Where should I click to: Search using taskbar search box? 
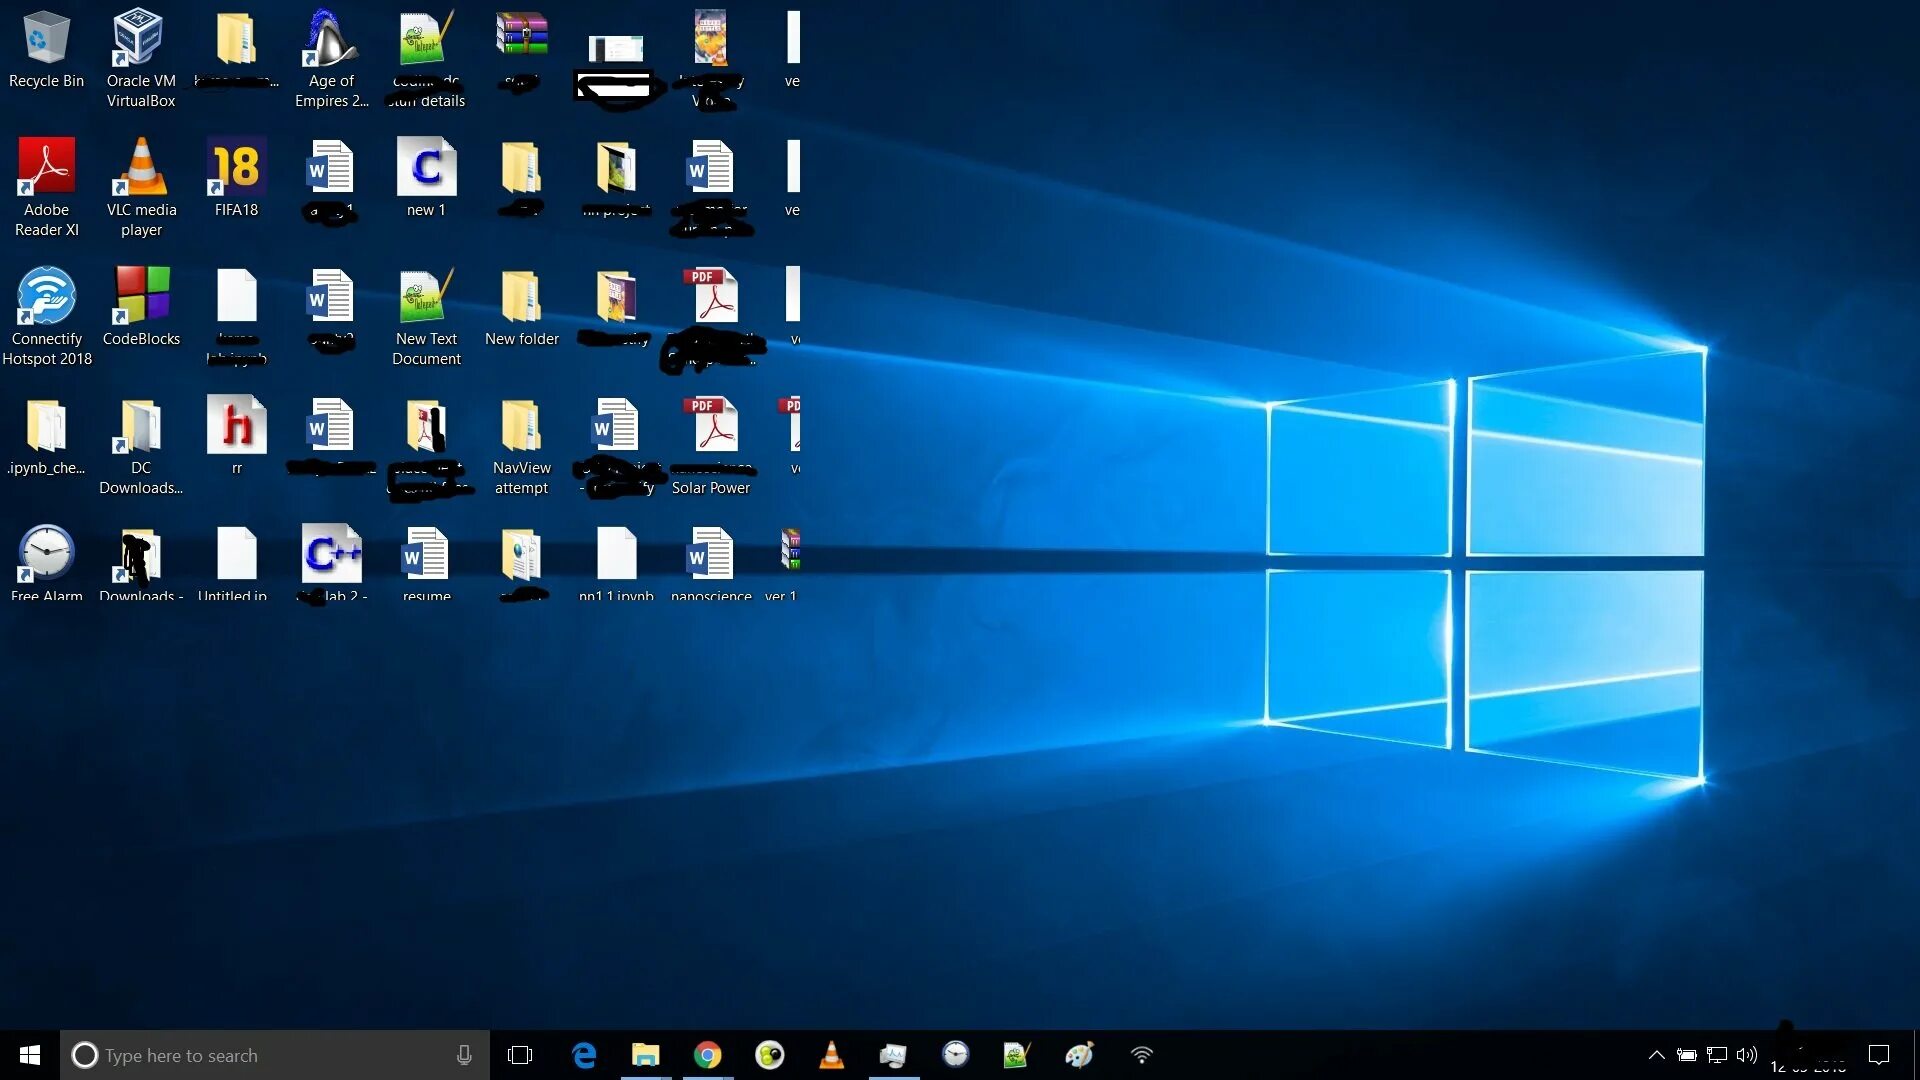tap(274, 1054)
